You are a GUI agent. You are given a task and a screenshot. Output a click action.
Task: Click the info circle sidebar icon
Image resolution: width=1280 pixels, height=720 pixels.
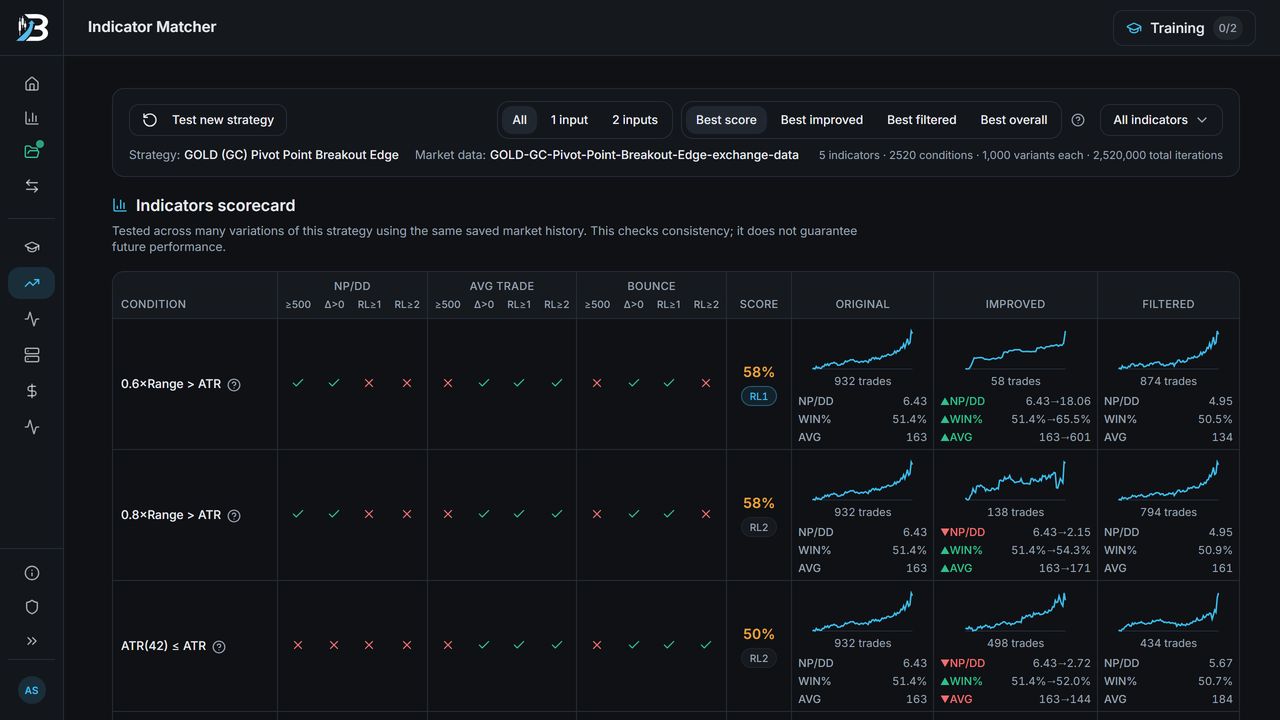point(32,573)
